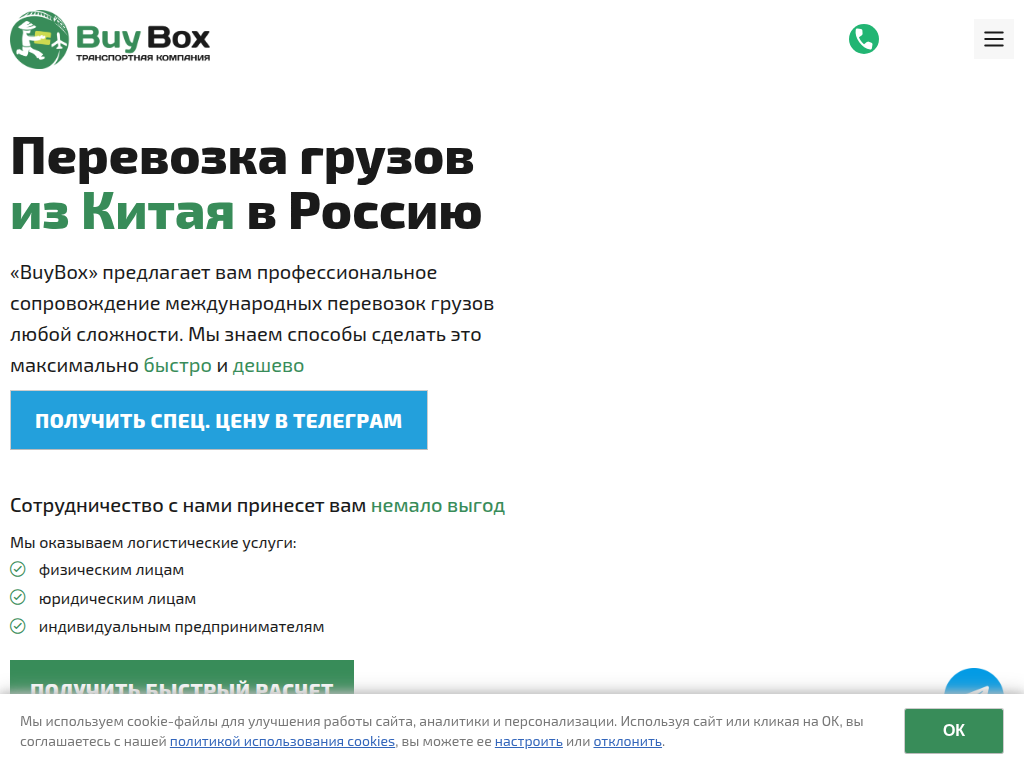This screenshot has width=1024, height=768.
Task: Click the checkmark next to физическим лицам
Action: [17, 569]
